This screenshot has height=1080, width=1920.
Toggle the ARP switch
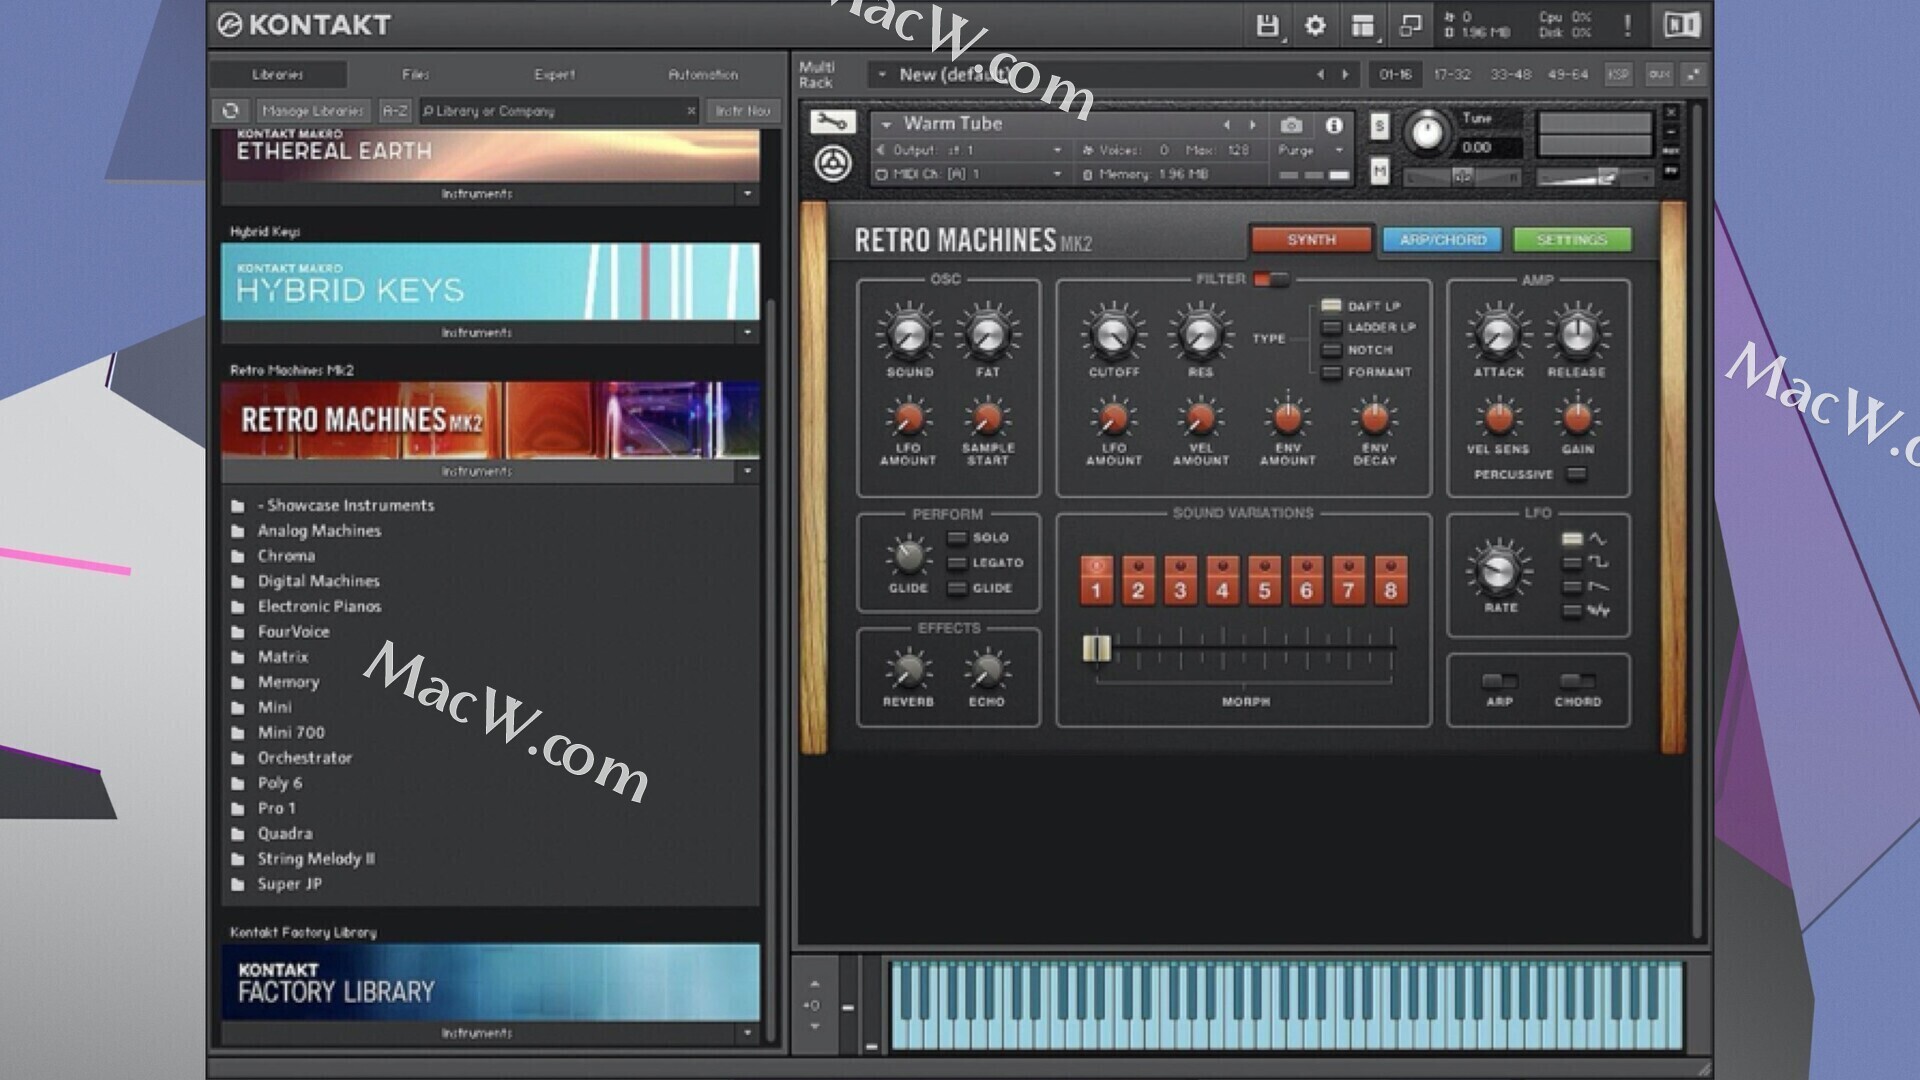pyautogui.click(x=1499, y=681)
